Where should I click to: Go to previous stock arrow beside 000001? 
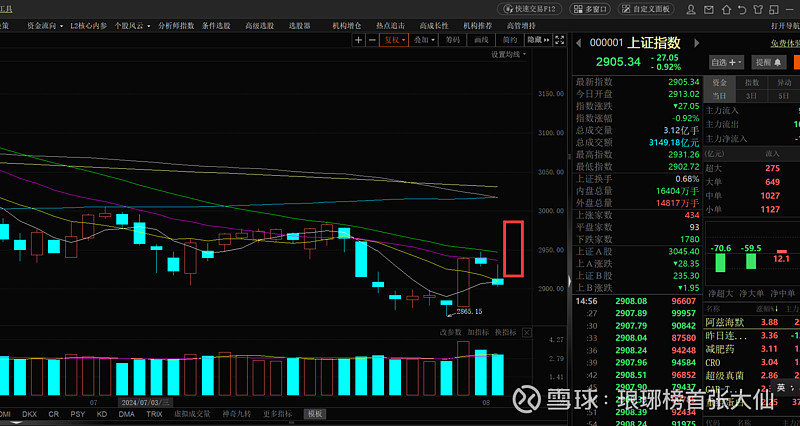tap(579, 43)
